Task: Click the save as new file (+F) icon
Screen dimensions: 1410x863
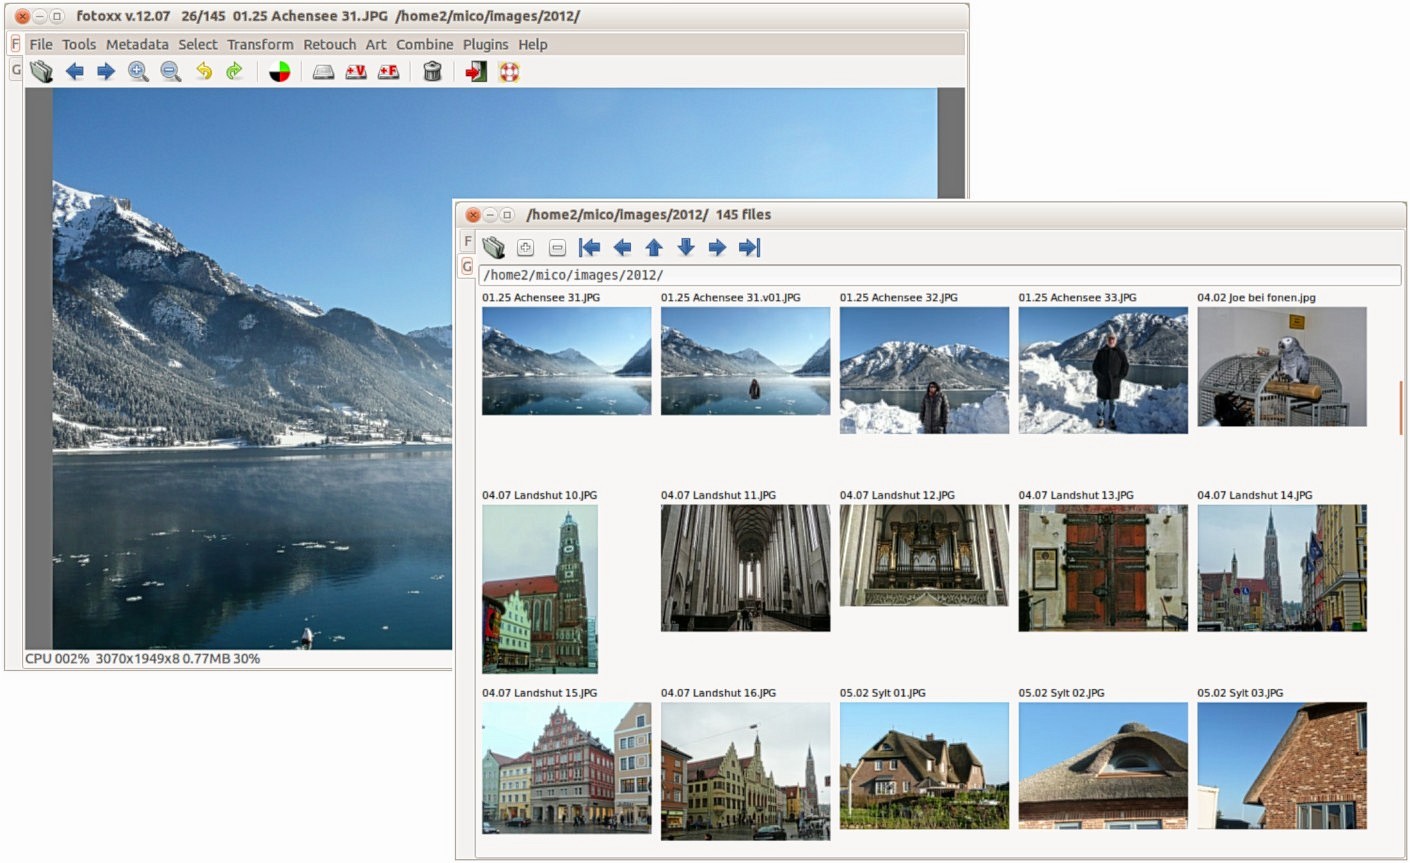Action: click(x=388, y=71)
